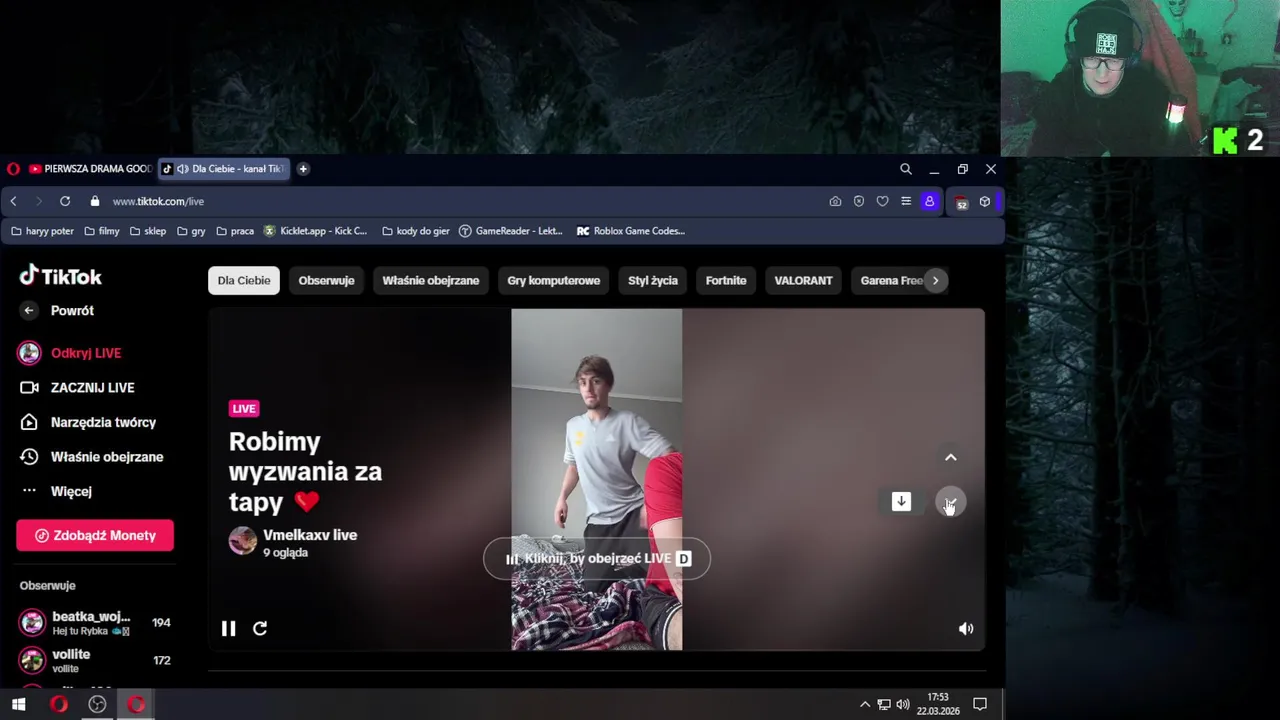This screenshot has height=720, width=1280.
Task: Bookmark page with heart icon
Action: coord(882,201)
